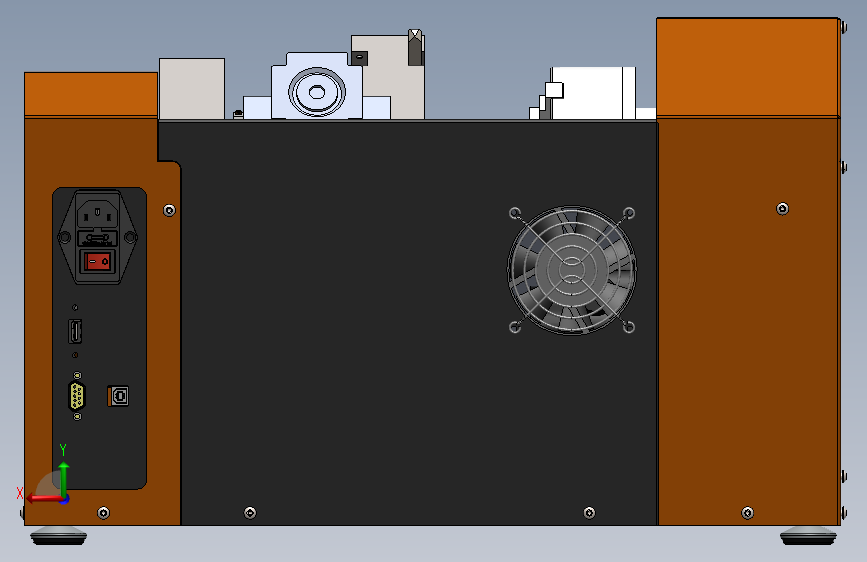Viewport: 867px width, 562px height.
Task: Select the dark bracket at the top of the tall grey block
Action: (415, 48)
